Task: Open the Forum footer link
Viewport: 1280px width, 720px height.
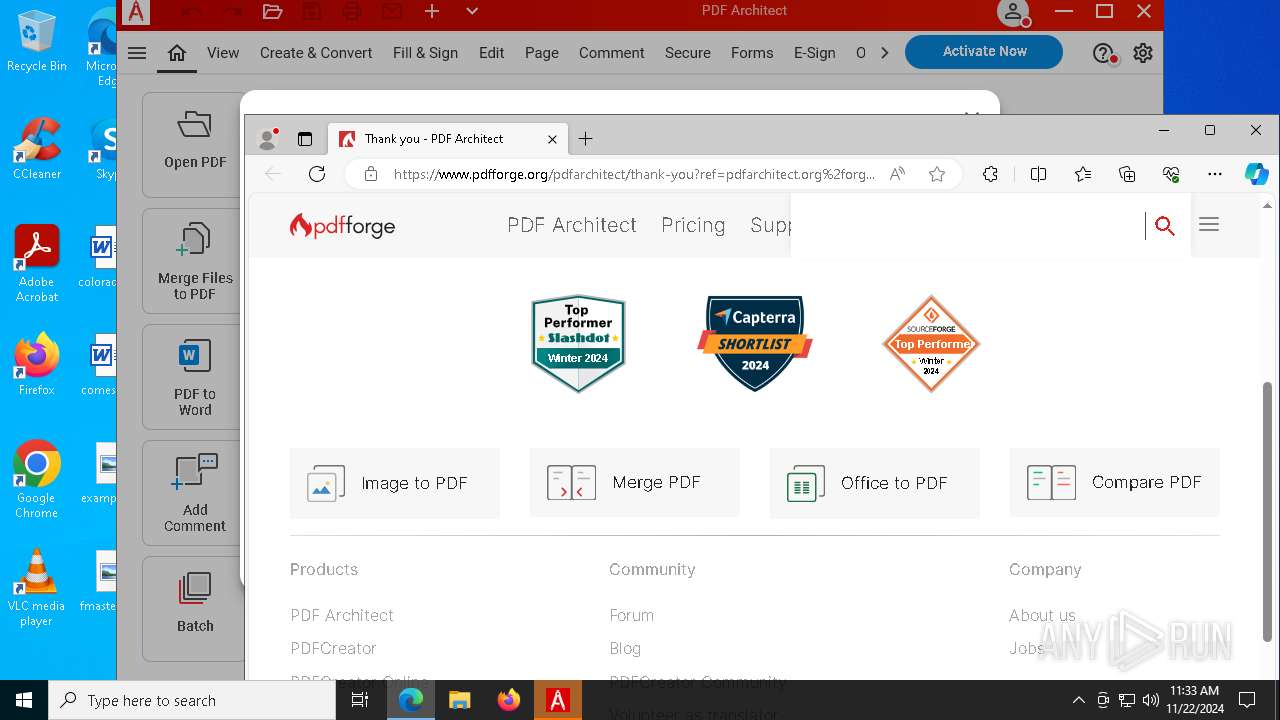Action: (631, 615)
